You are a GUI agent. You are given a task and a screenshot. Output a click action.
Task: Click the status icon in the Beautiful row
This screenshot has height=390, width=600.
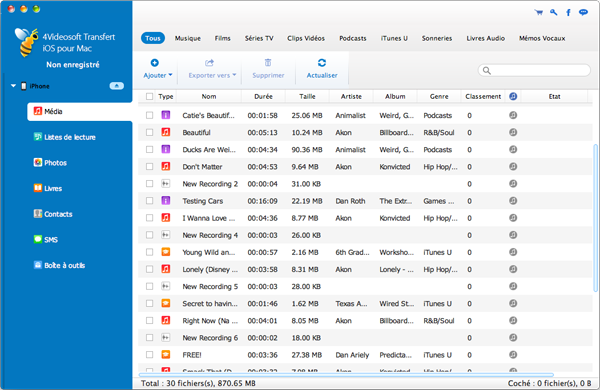[x=513, y=132]
